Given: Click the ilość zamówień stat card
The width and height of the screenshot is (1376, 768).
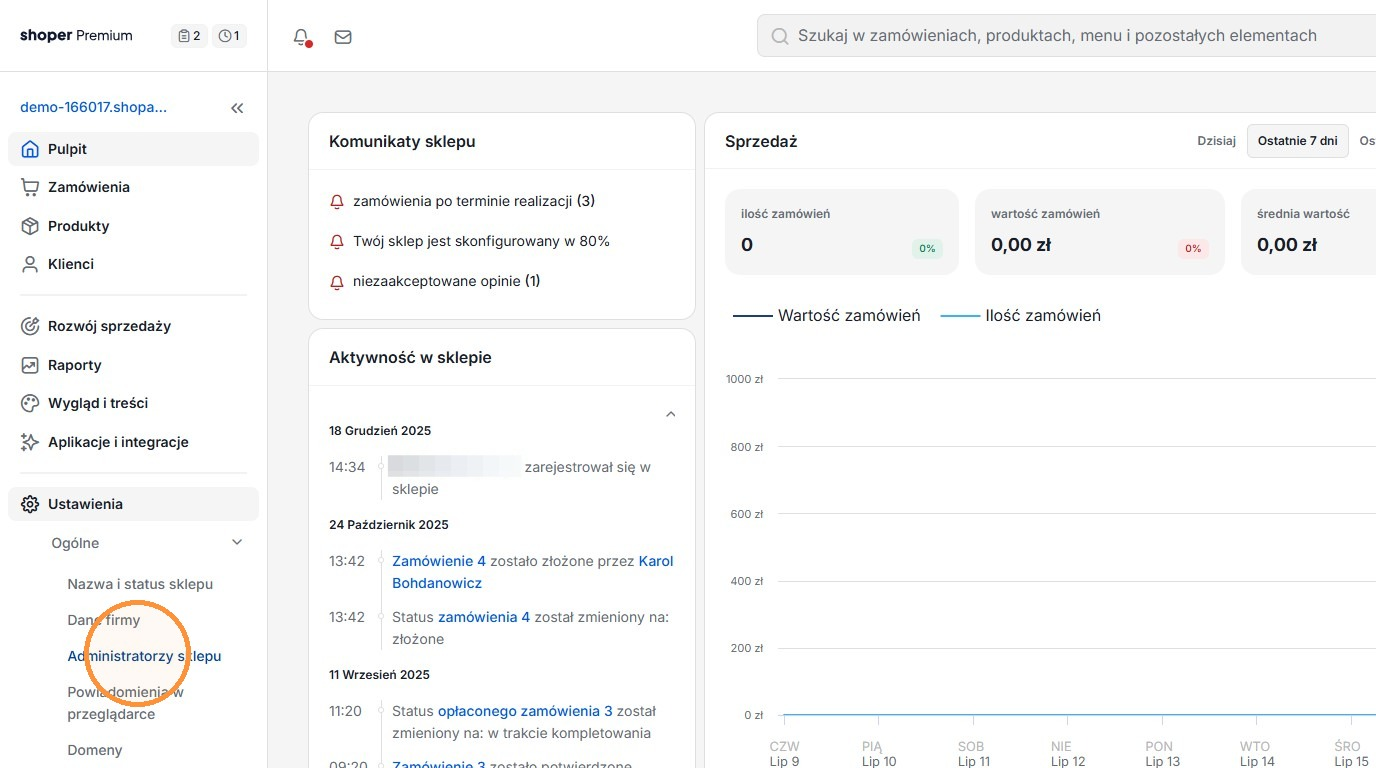Looking at the screenshot, I should (x=842, y=231).
